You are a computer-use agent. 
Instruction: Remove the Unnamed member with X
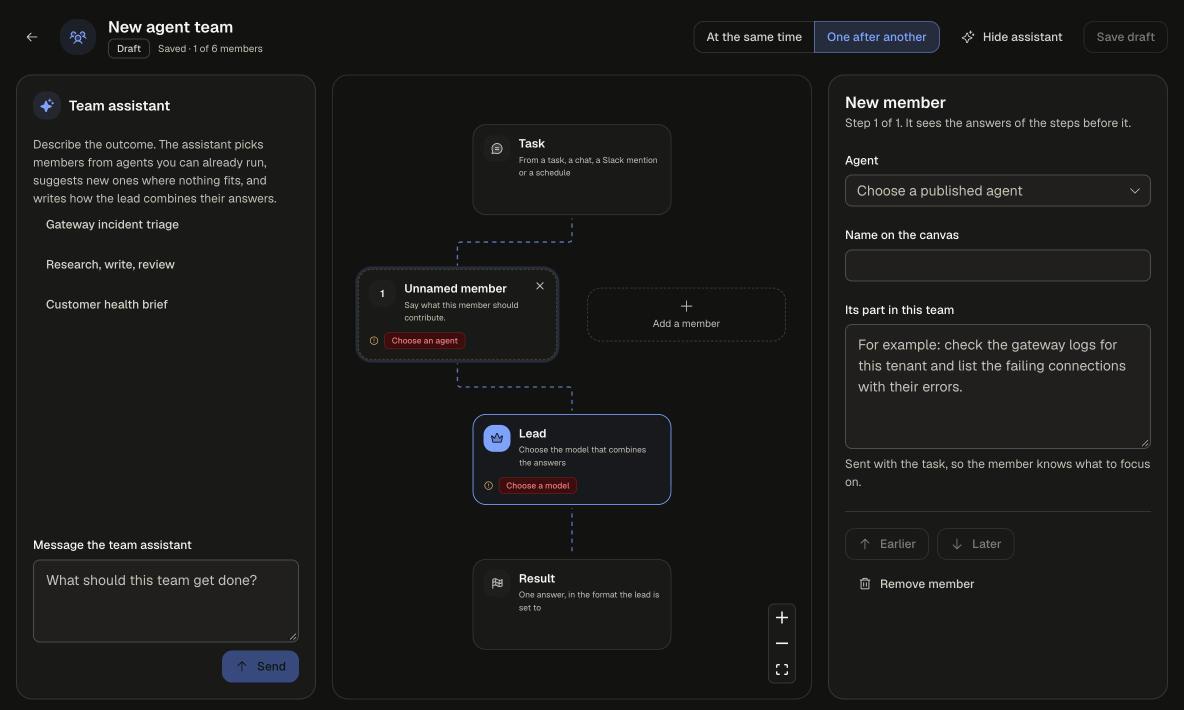(x=540, y=286)
